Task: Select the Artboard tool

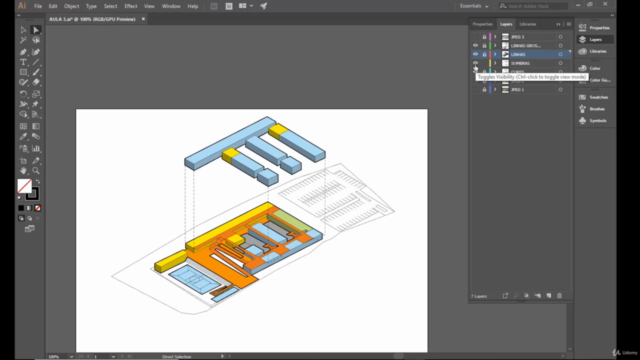Action: (23, 160)
